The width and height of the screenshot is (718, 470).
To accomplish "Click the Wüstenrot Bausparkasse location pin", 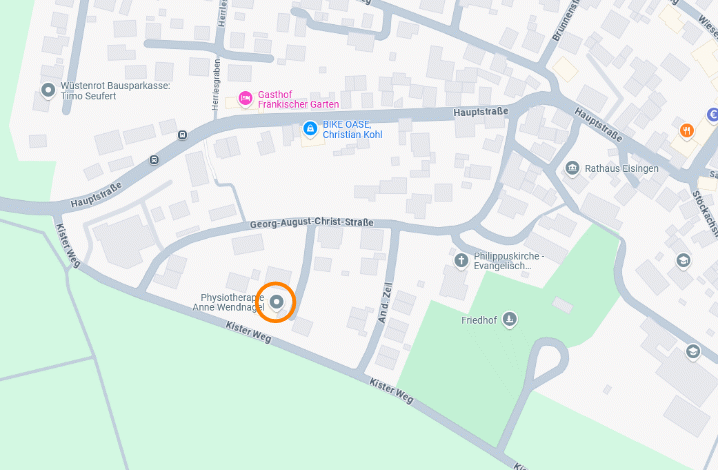I will point(48,90).
